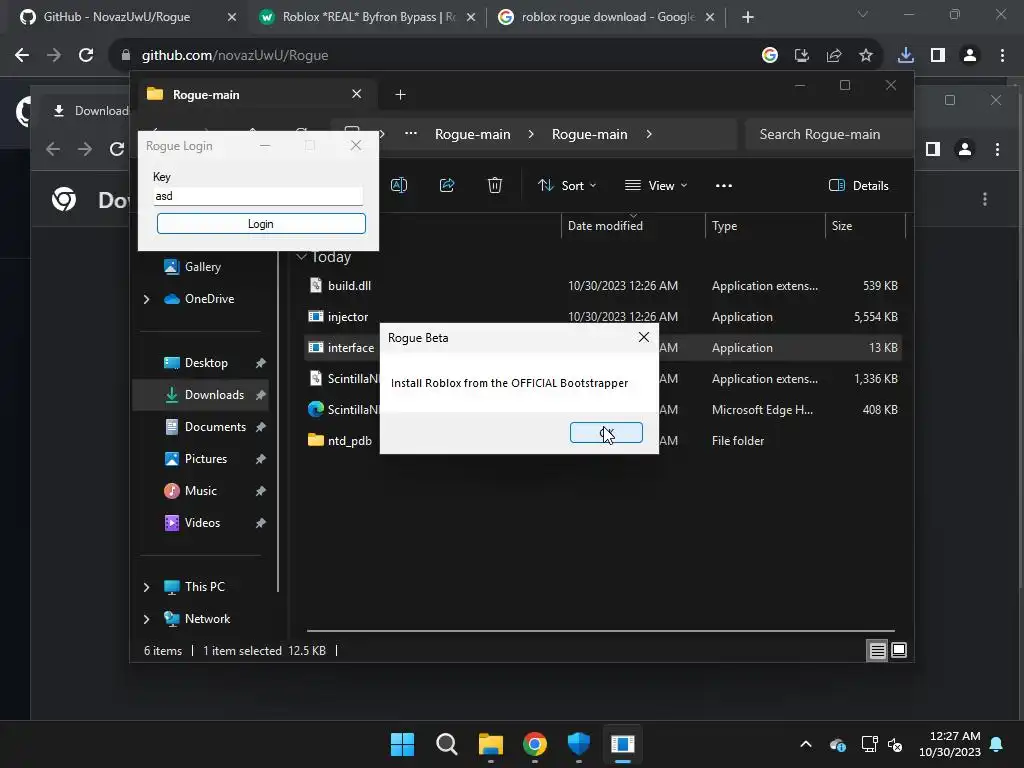
Task: Open Gallery in the navigation pane
Action: pos(202,266)
